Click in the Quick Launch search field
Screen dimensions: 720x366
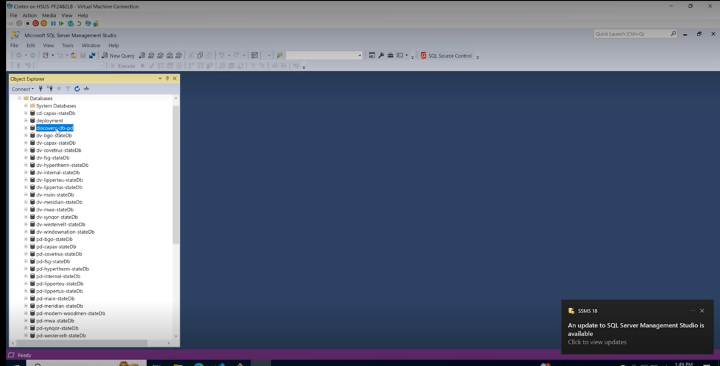[x=631, y=34]
